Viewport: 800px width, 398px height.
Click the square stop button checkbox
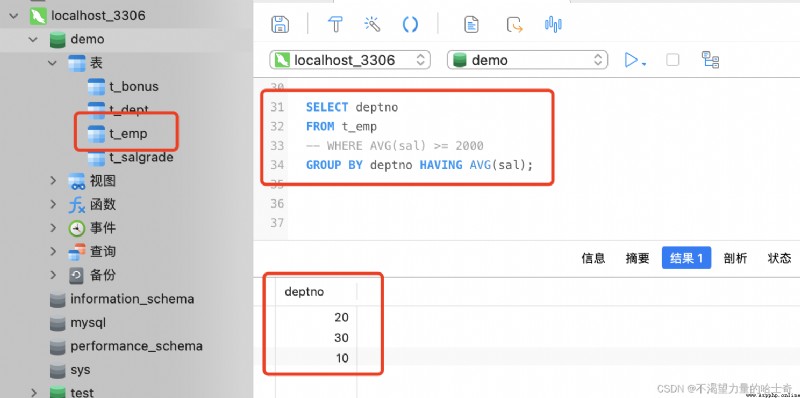pyautogui.click(x=672, y=60)
